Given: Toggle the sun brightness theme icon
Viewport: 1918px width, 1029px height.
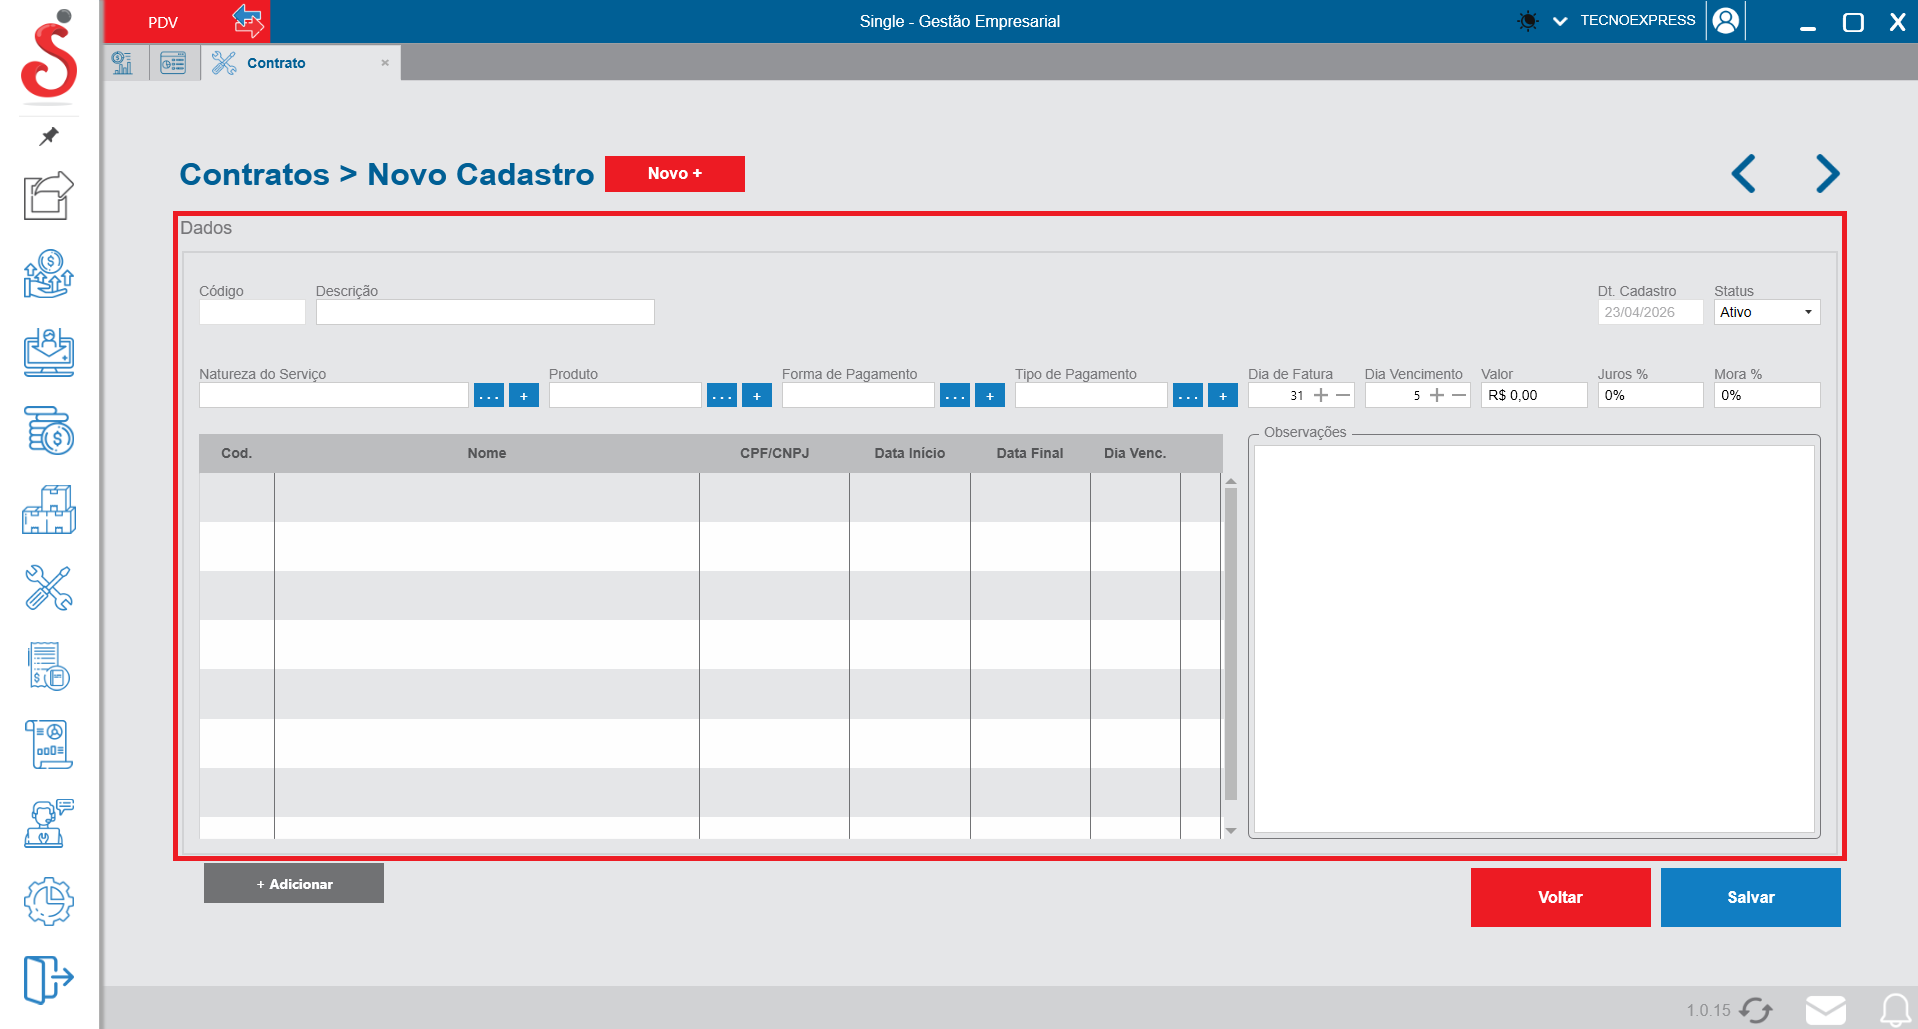Looking at the screenshot, I should 1527,21.
